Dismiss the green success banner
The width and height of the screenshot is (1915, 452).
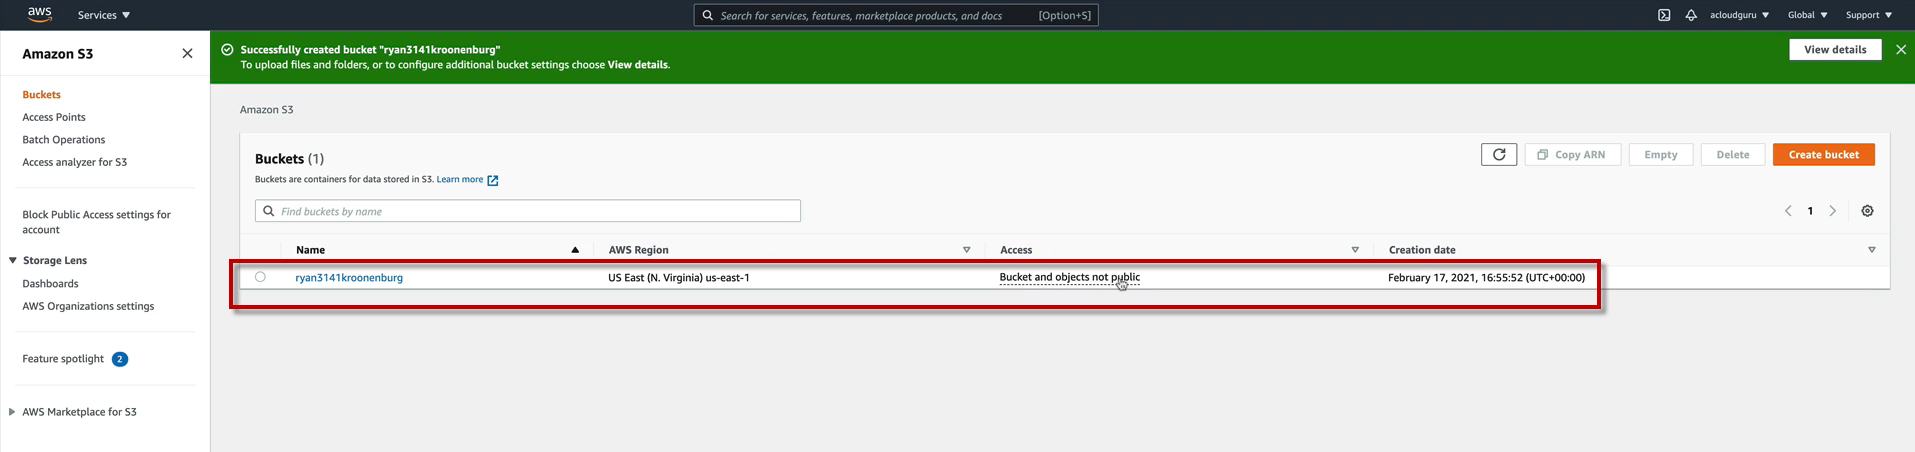click(x=1901, y=49)
